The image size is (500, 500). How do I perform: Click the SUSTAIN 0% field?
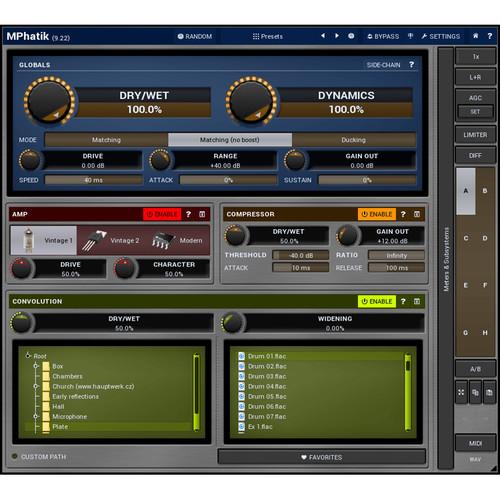(x=367, y=180)
